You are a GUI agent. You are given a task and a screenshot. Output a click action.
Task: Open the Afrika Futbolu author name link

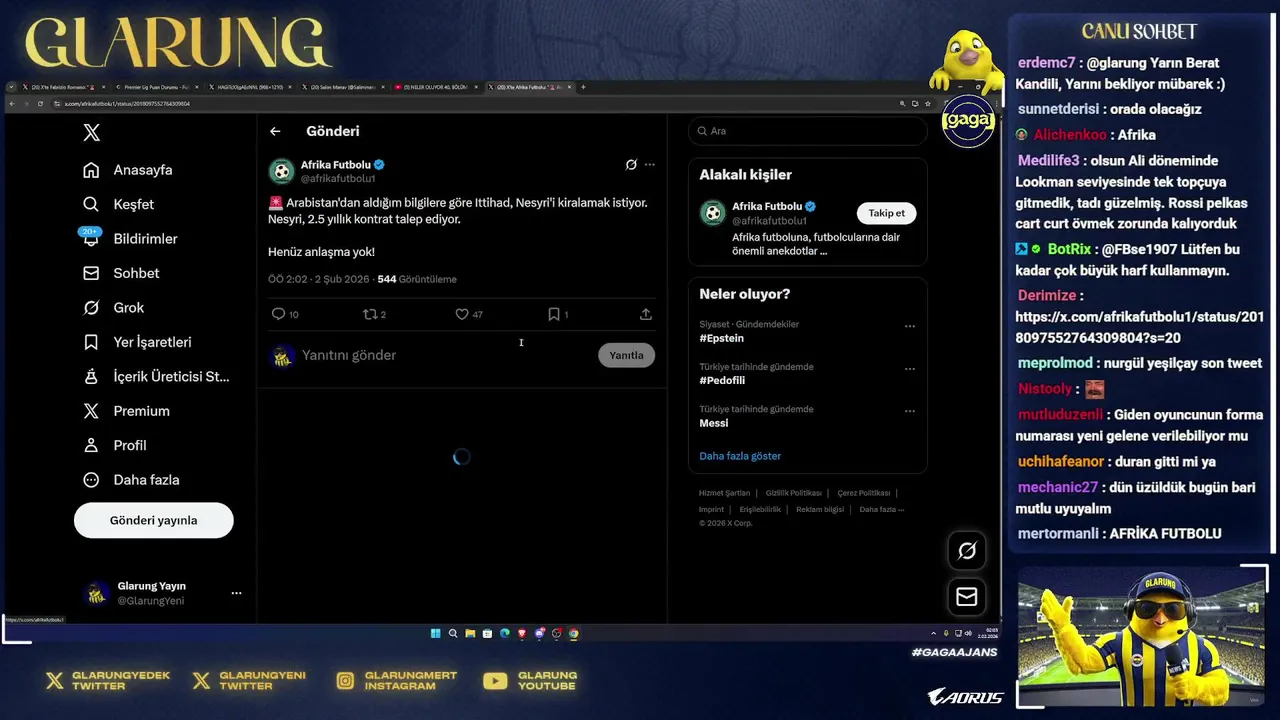(x=336, y=165)
